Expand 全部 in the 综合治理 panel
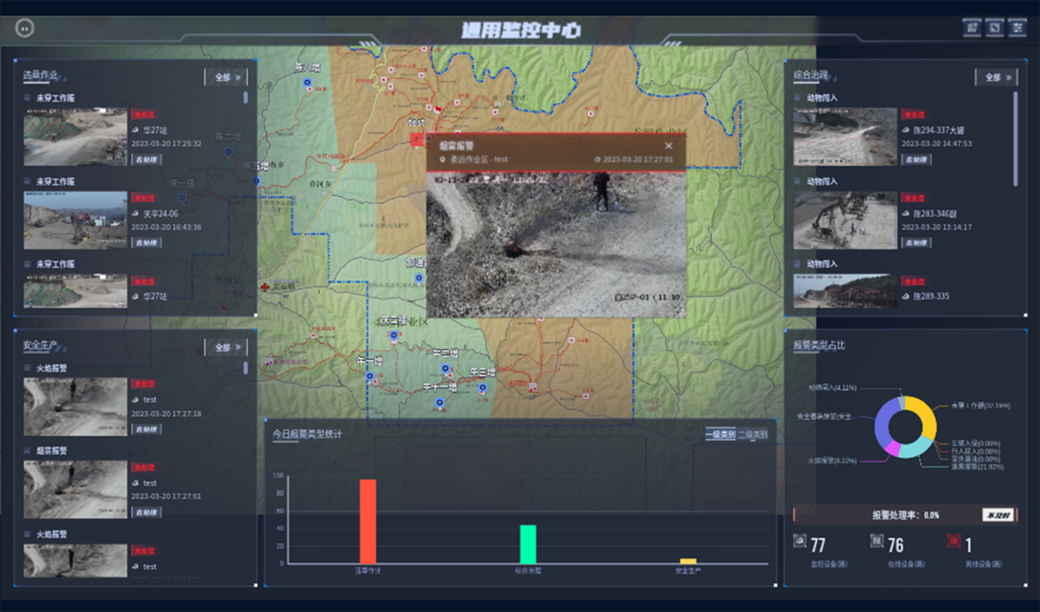Image resolution: width=1040 pixels, height=612 pixels. [x=996, y=77]
